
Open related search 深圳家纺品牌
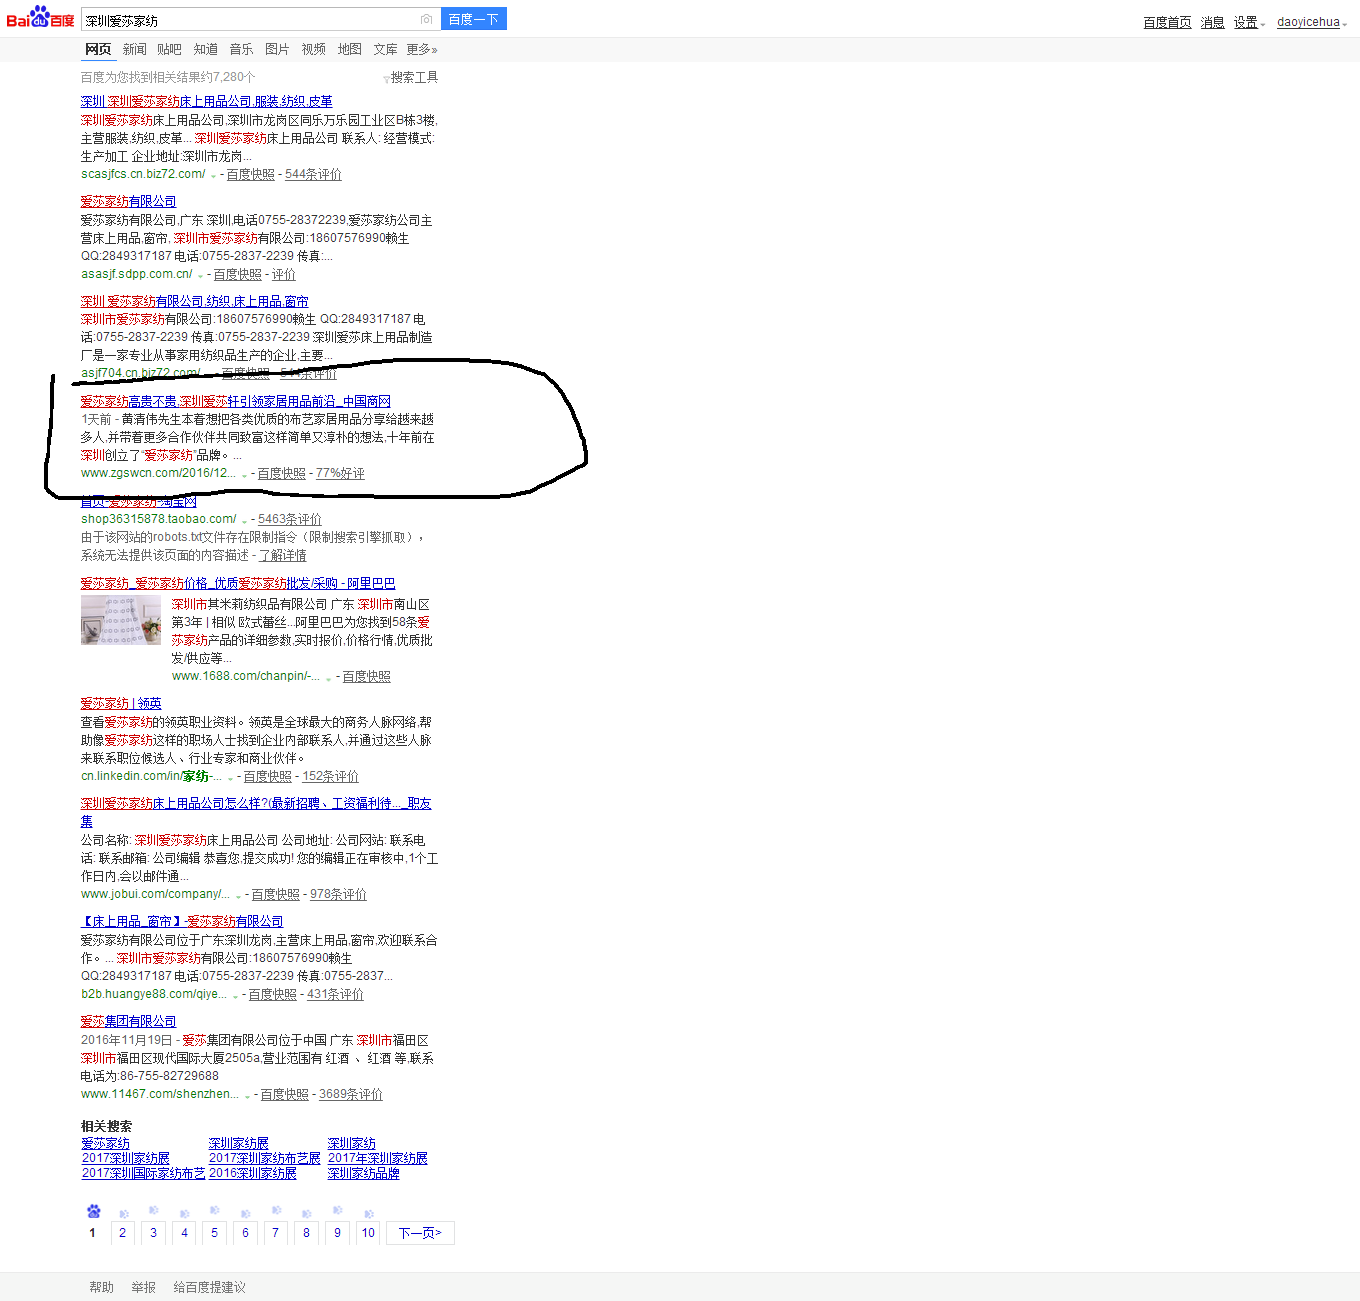tap(364, 1173)
